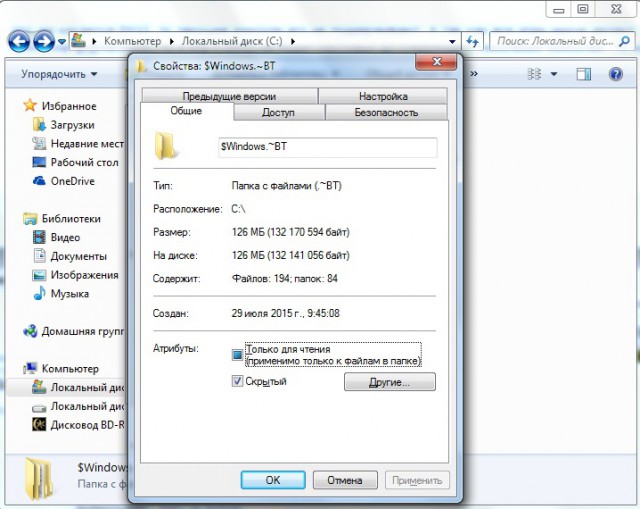Click the Рабочий стол monitor icon

click(39, 162)
